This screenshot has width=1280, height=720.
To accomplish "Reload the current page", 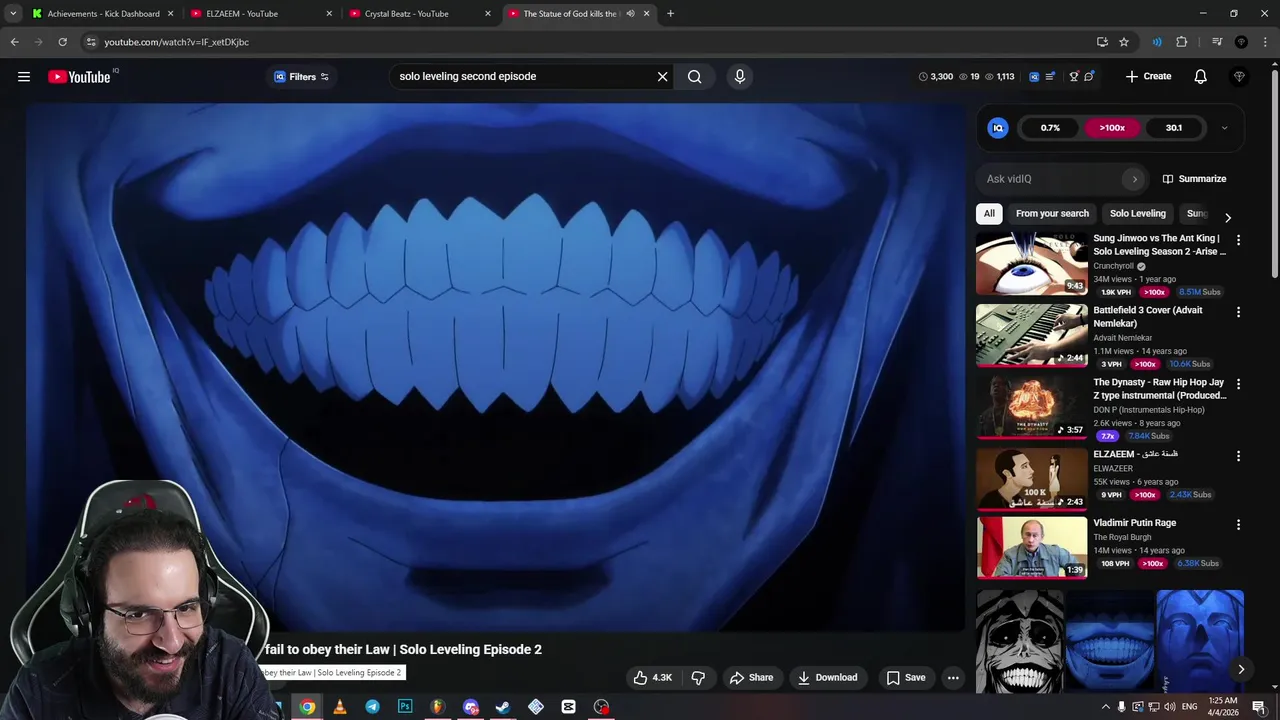I will point(62,42).
